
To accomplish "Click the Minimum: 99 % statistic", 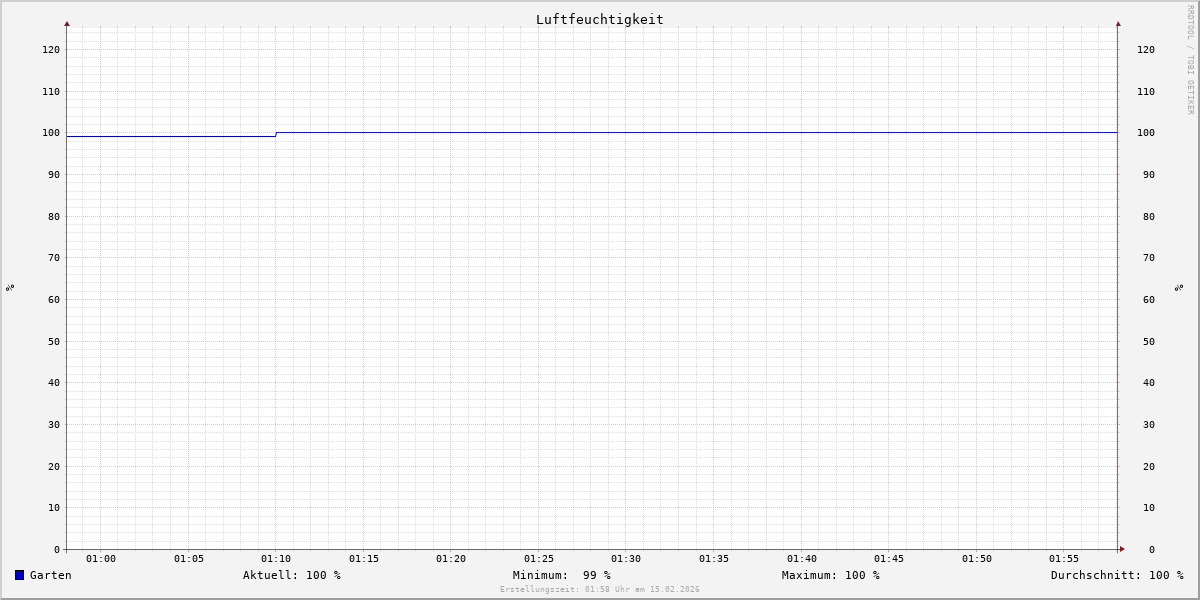I will 562,575.
